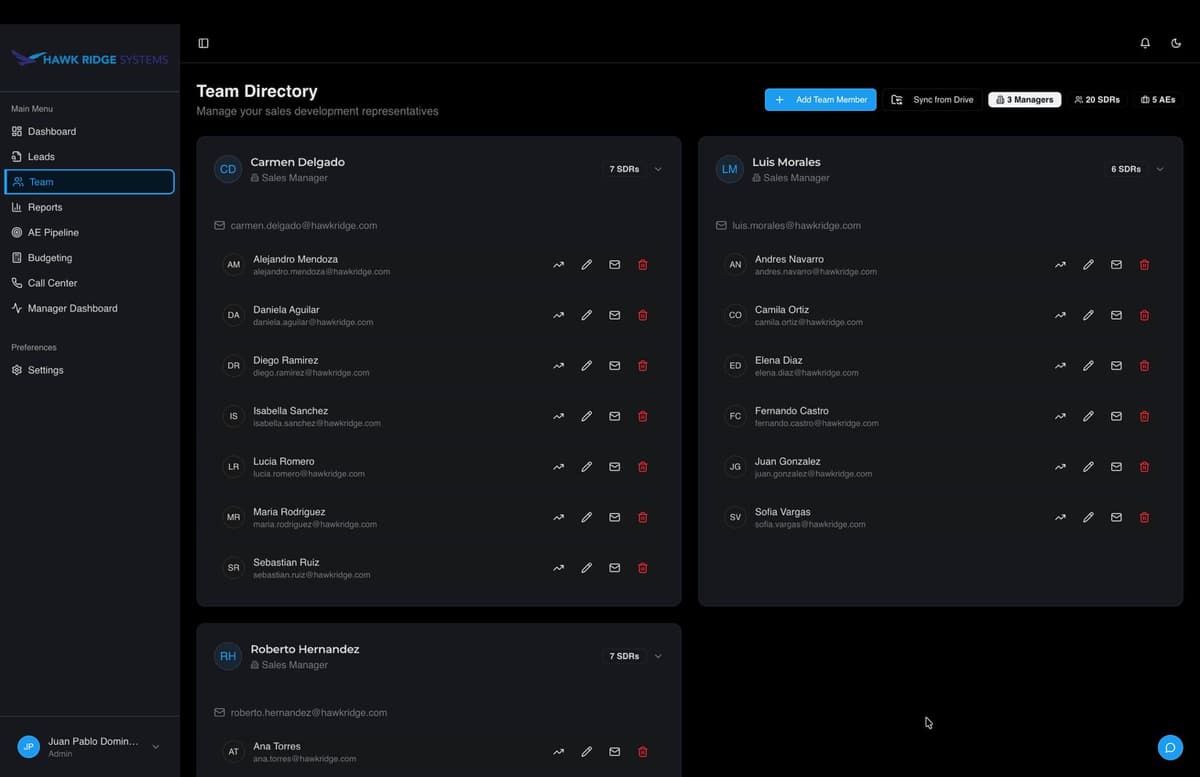Image resolution: width=1200 pixels, height=777 pixels.
Task: Collapse Carmen Delgado's 7 SDRs list
Action: click(658, 169)
